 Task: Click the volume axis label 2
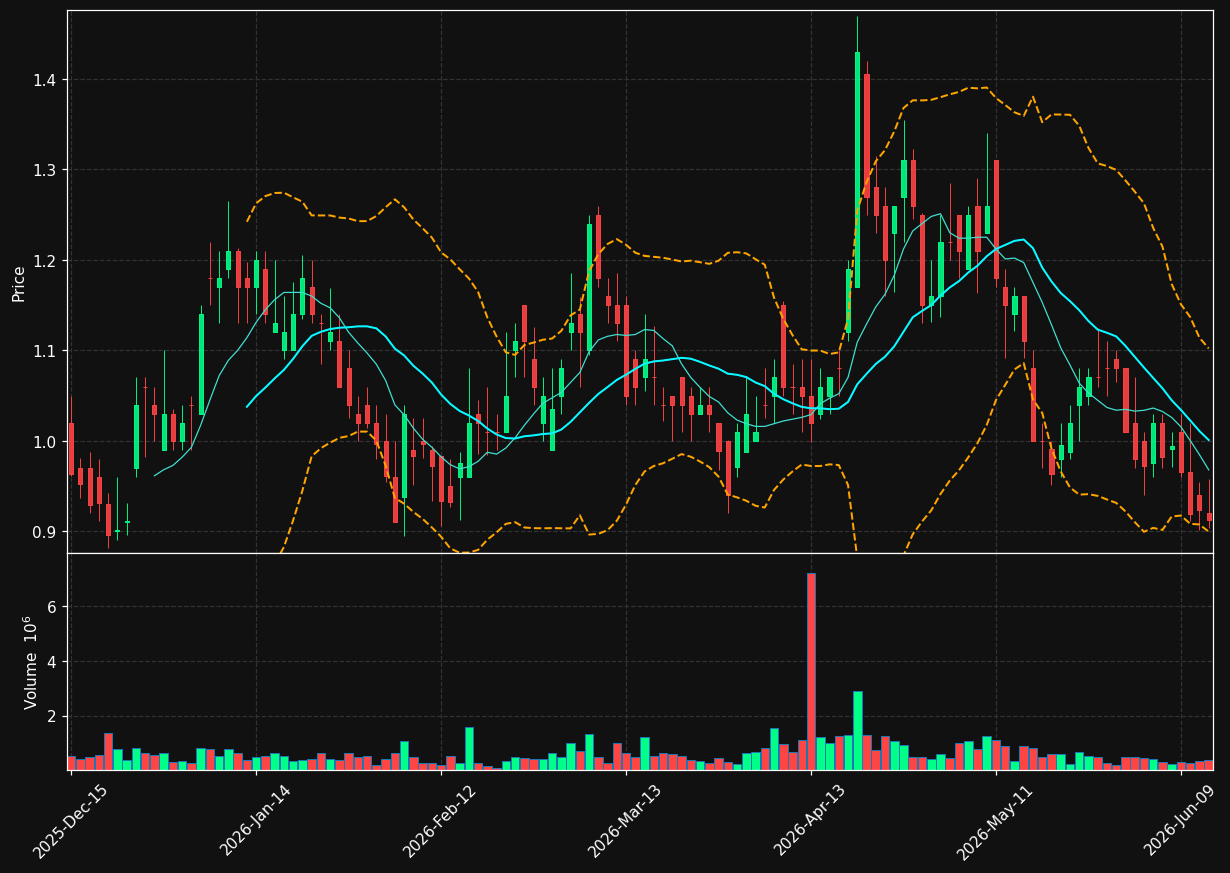tap(53, 717)
